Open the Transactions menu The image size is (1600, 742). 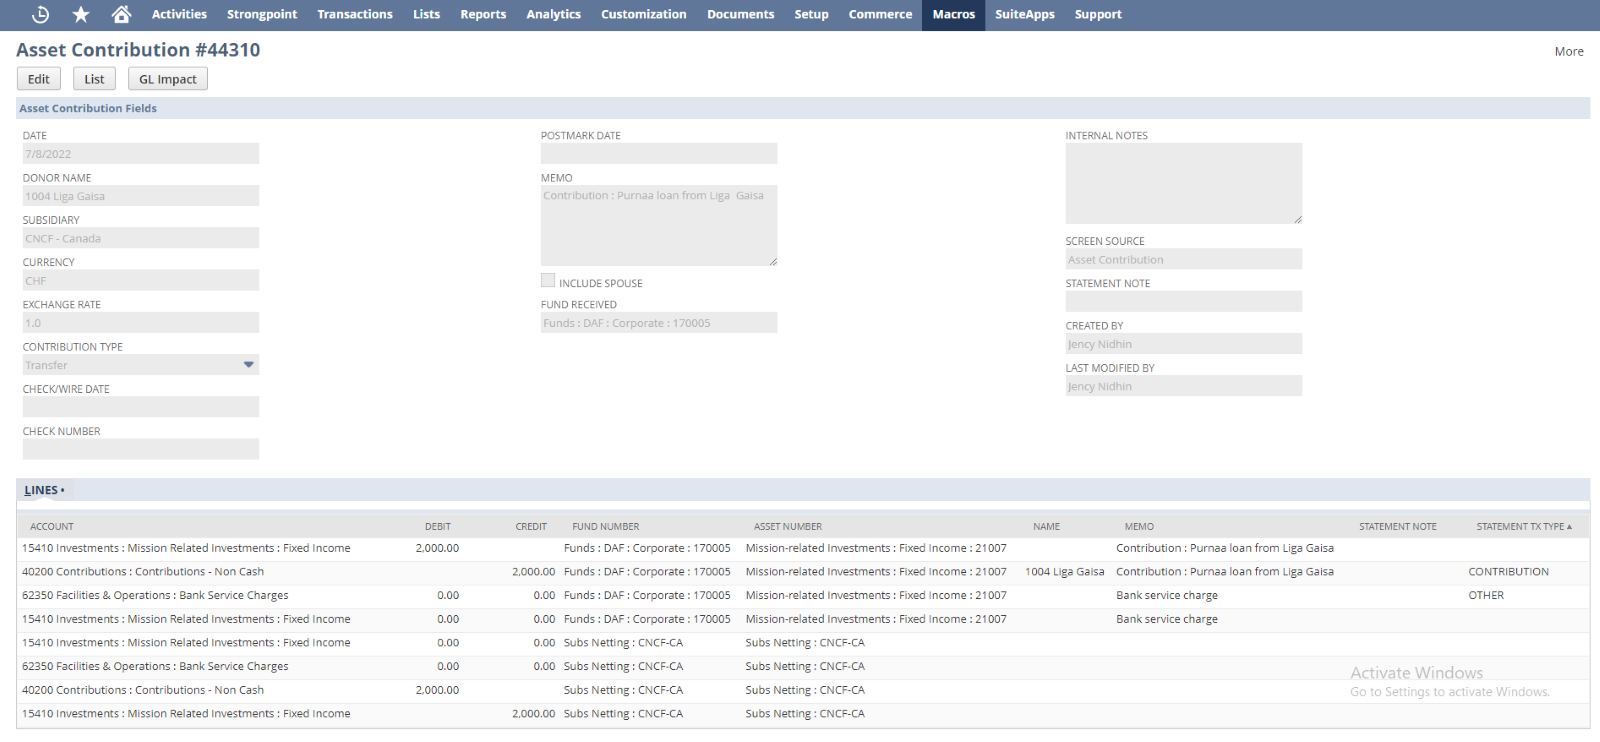pos(354,14)
